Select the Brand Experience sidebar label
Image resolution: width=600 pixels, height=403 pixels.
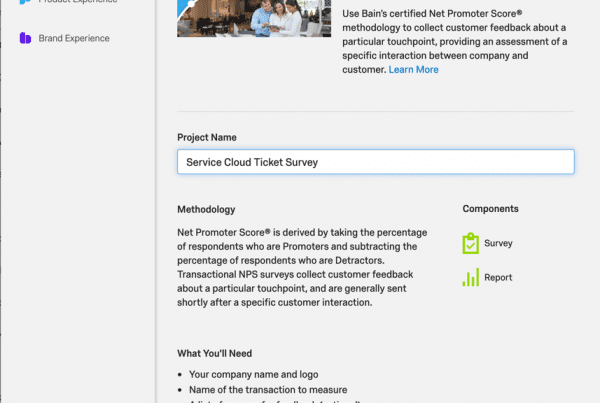[74, 38]
